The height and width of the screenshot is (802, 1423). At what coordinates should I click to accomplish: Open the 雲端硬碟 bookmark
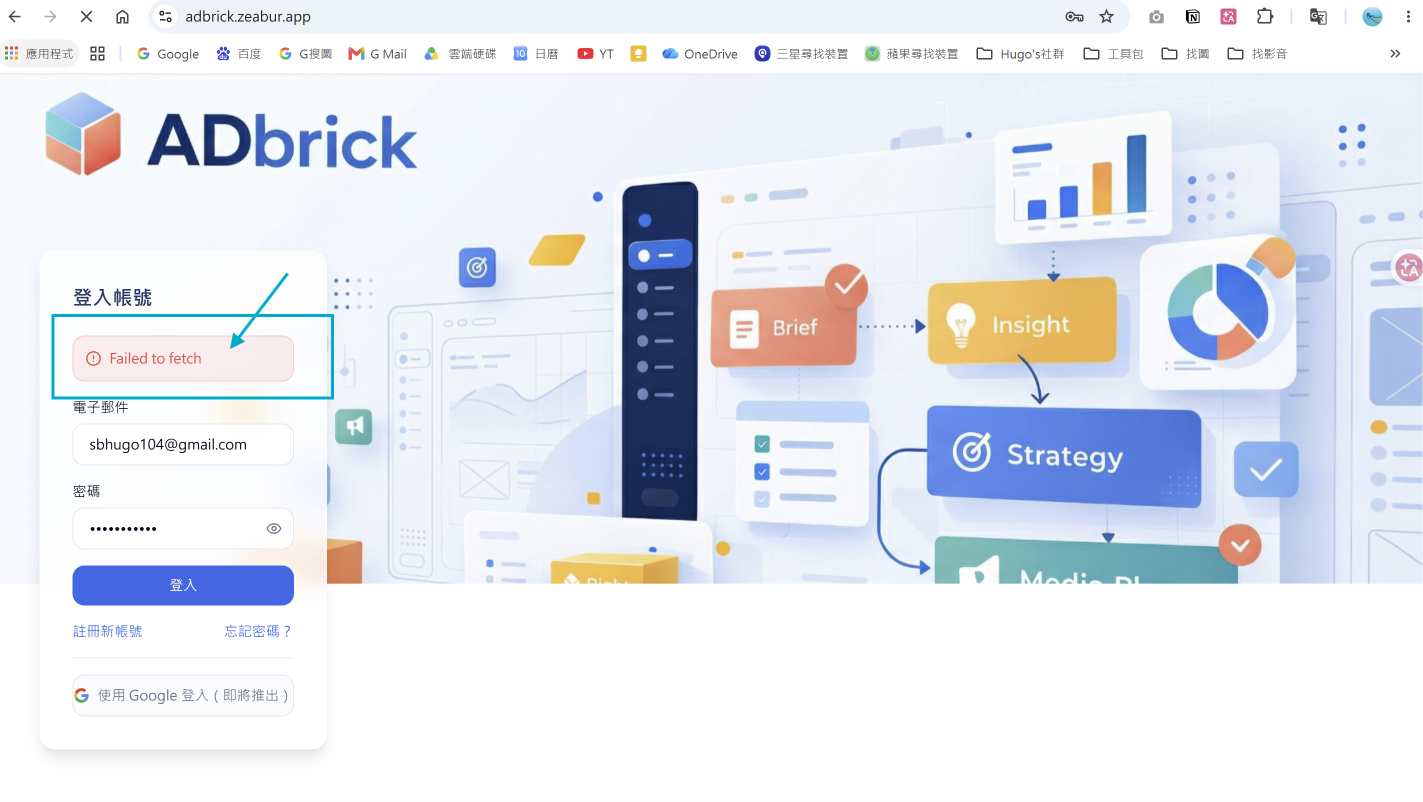[460, 54]
